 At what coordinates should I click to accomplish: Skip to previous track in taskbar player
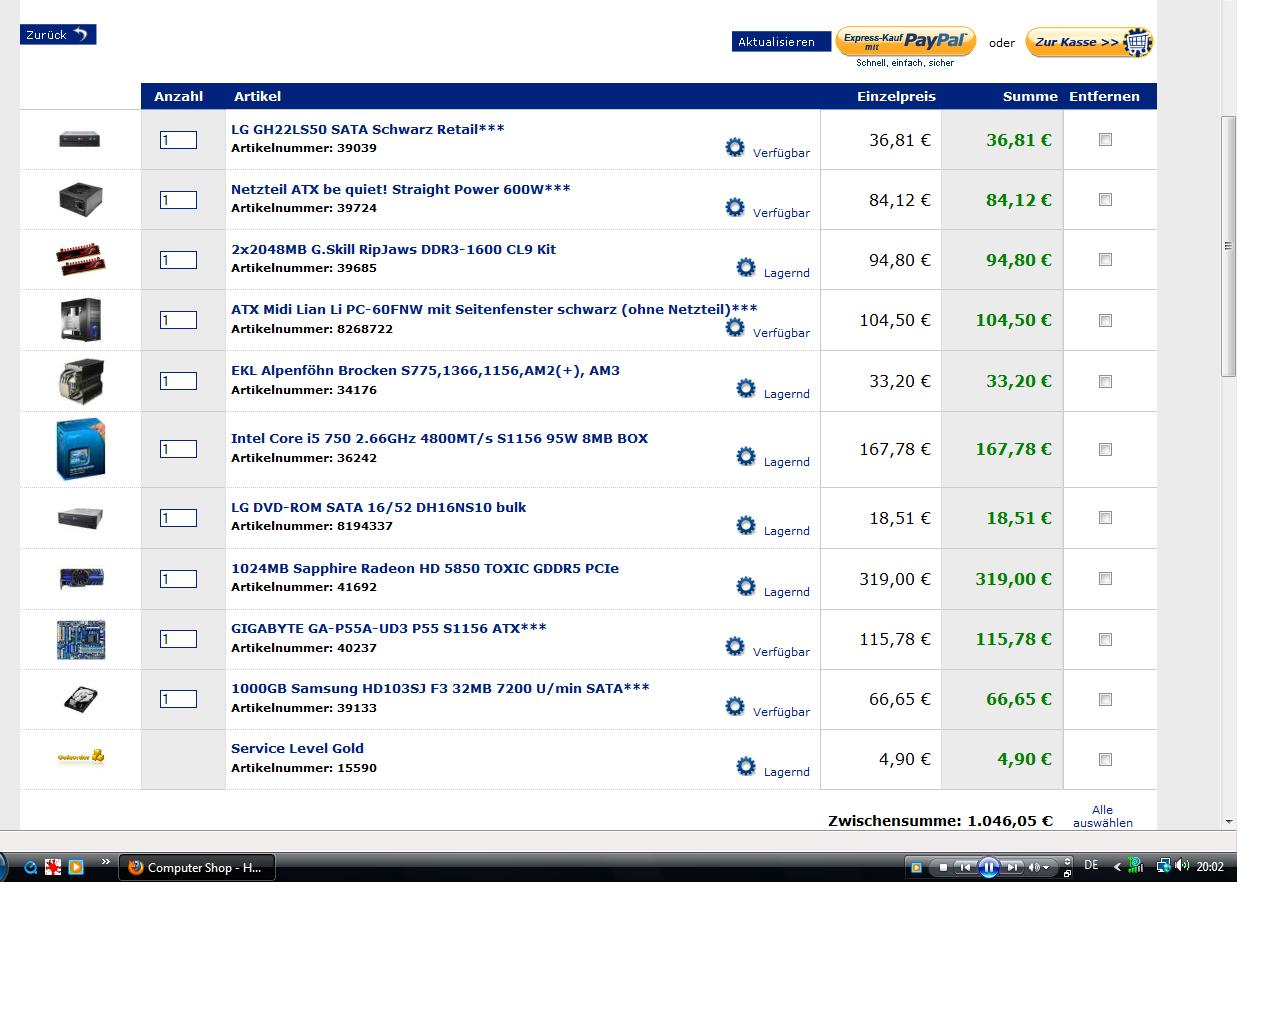pos(964,867)
